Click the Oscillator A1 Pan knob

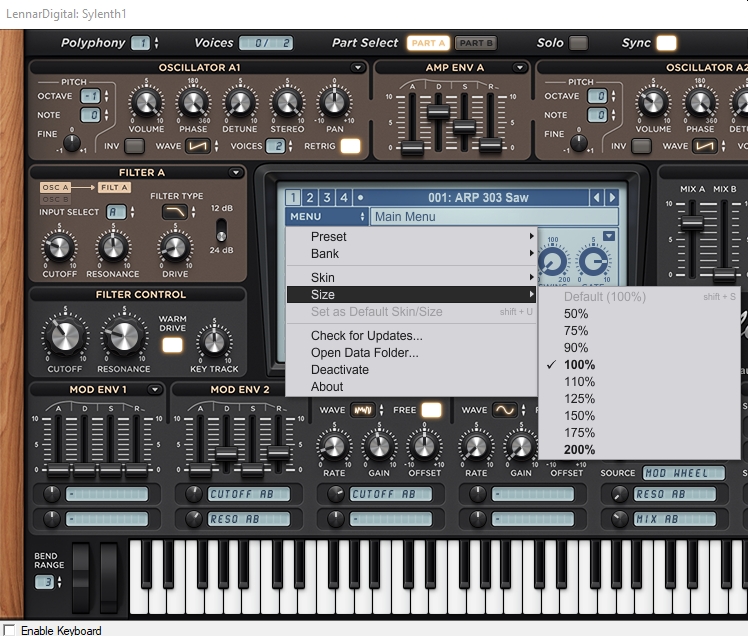[334, 102]
